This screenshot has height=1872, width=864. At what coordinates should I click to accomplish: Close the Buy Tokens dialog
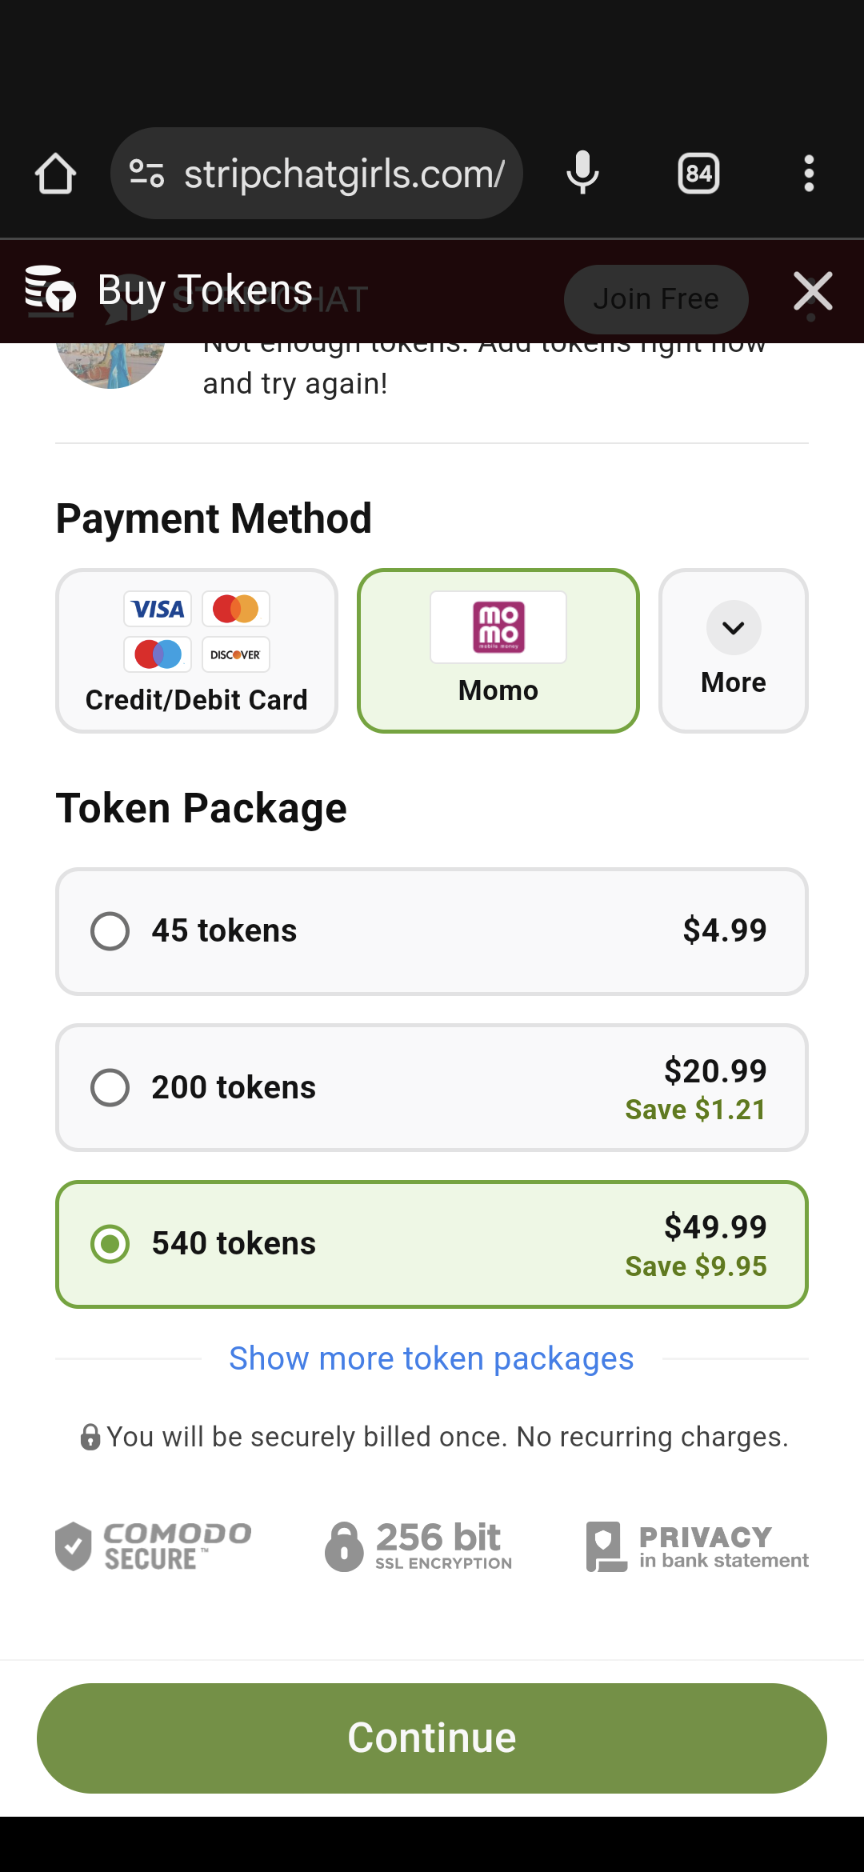click(812, 292)
